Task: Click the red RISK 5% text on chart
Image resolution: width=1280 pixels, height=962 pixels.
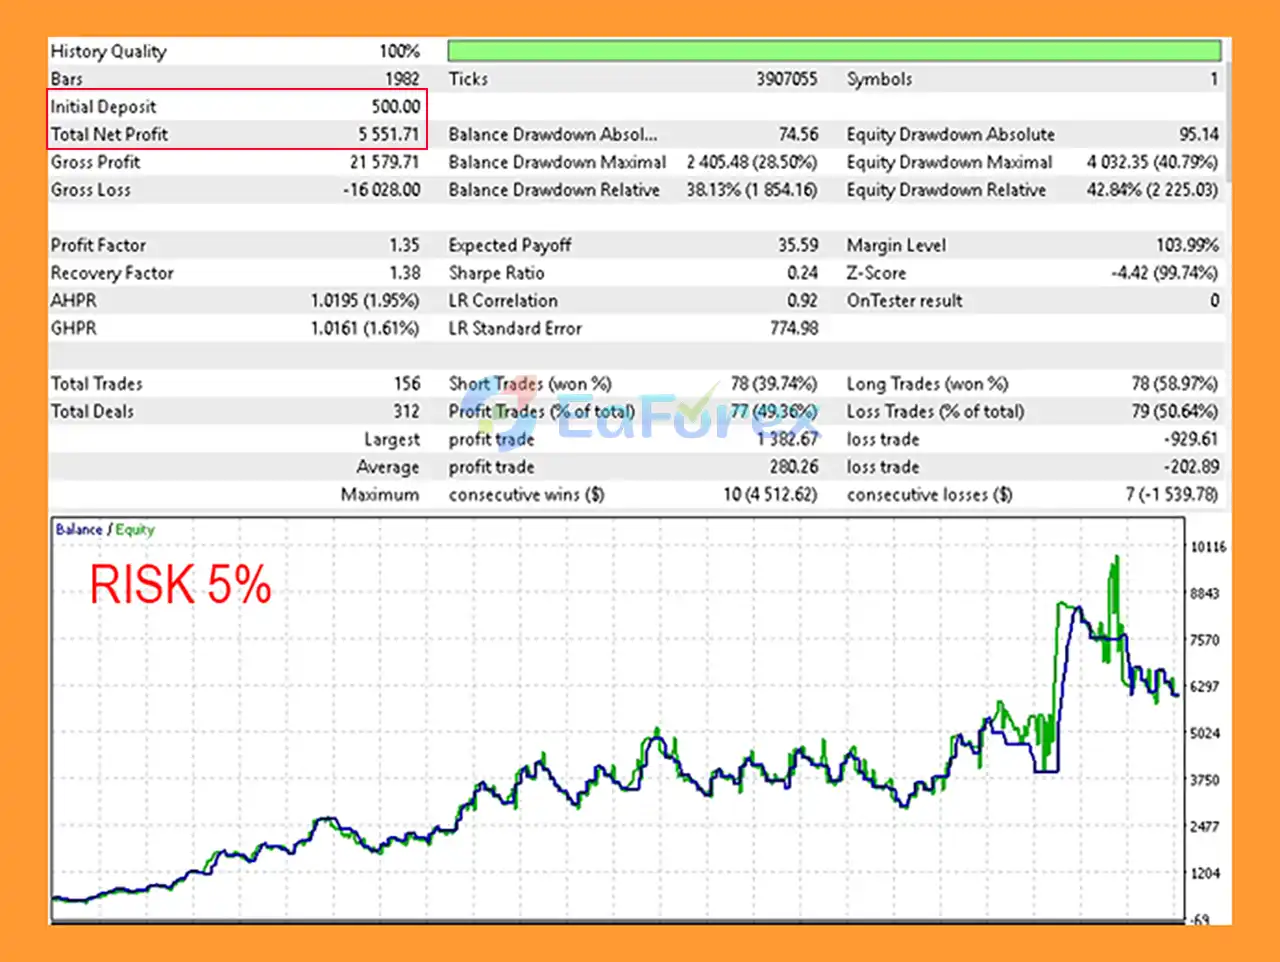Action: pyautogui.click(x=181, y=585)
